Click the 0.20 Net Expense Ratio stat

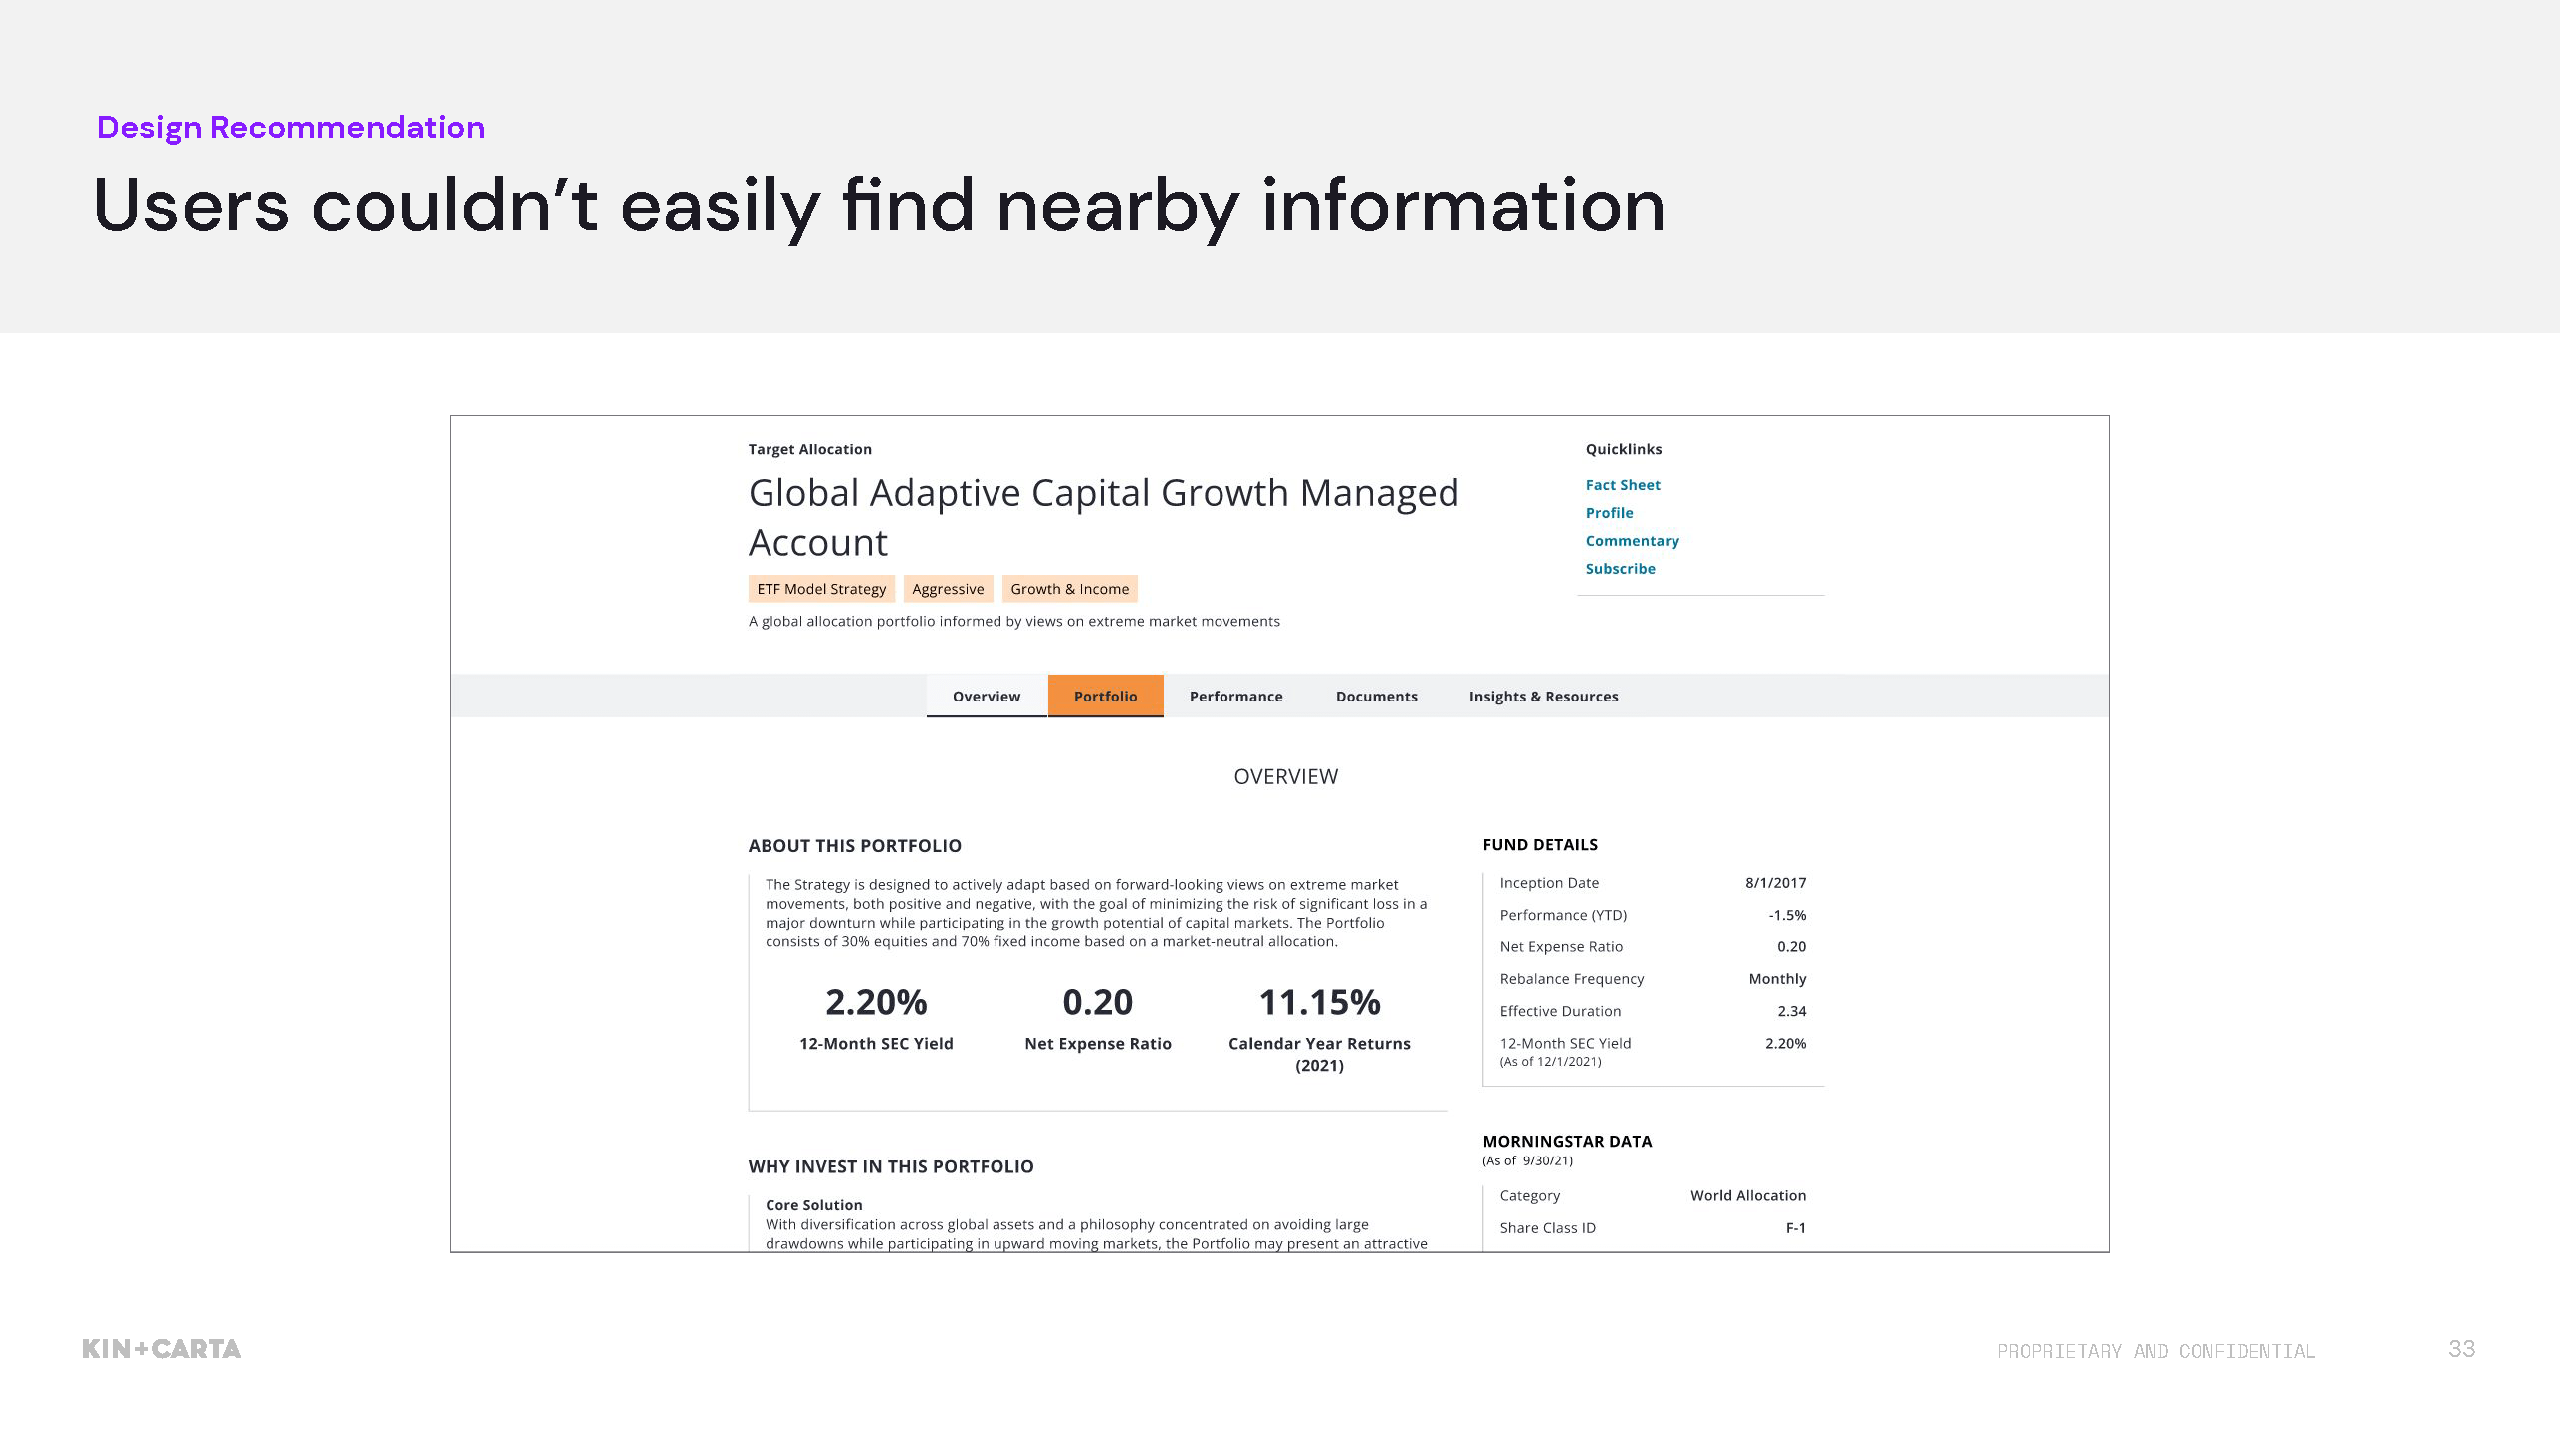[1097, 1003]
